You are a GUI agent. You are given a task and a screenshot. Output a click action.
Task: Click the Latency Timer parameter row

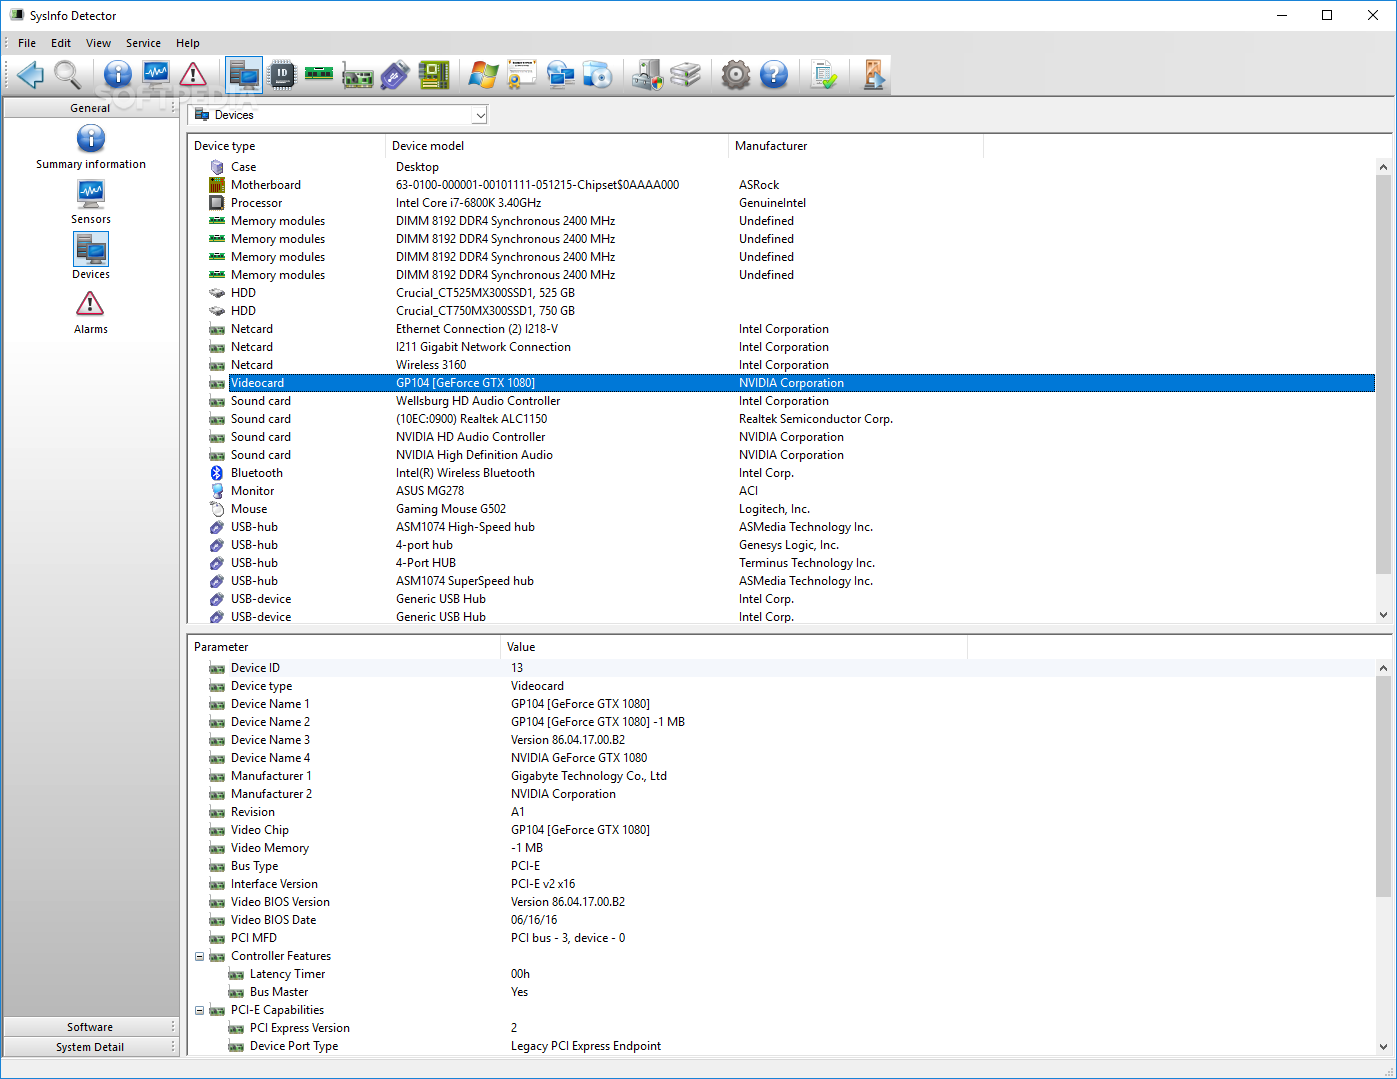(782, 974)
